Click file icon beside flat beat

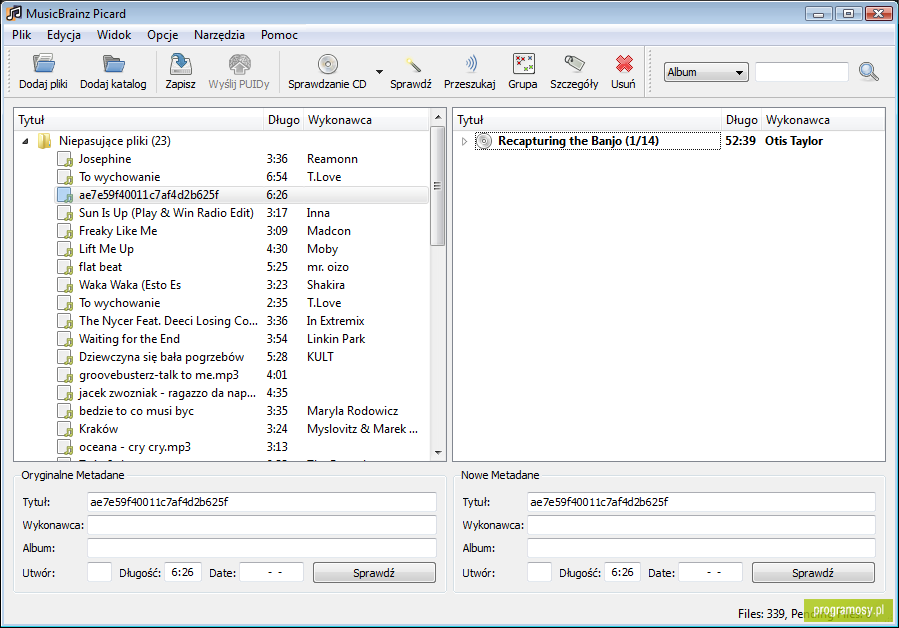(65, 267)
